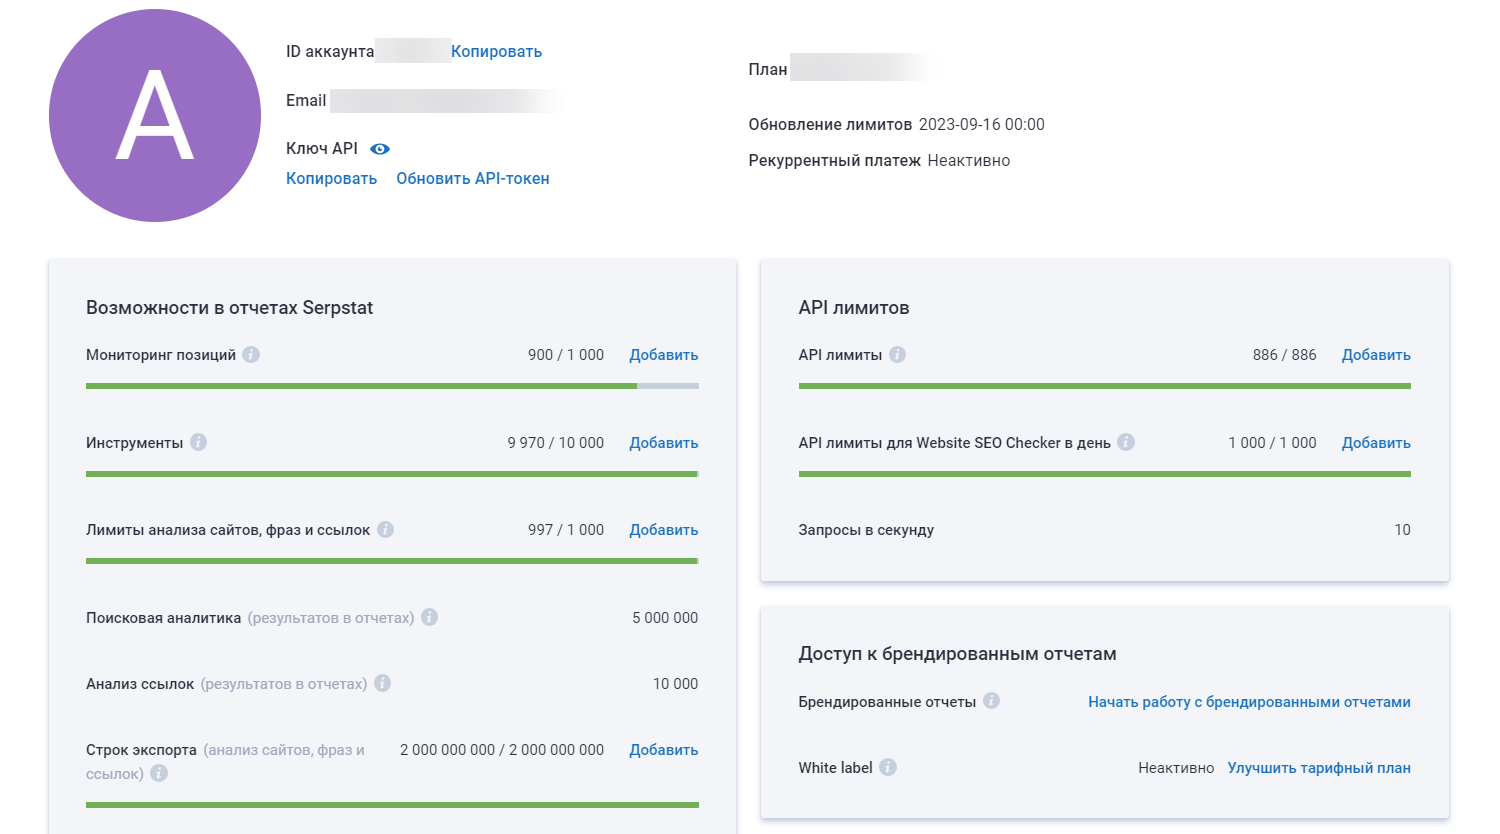Show API key with eye icon

coord(380,149)
